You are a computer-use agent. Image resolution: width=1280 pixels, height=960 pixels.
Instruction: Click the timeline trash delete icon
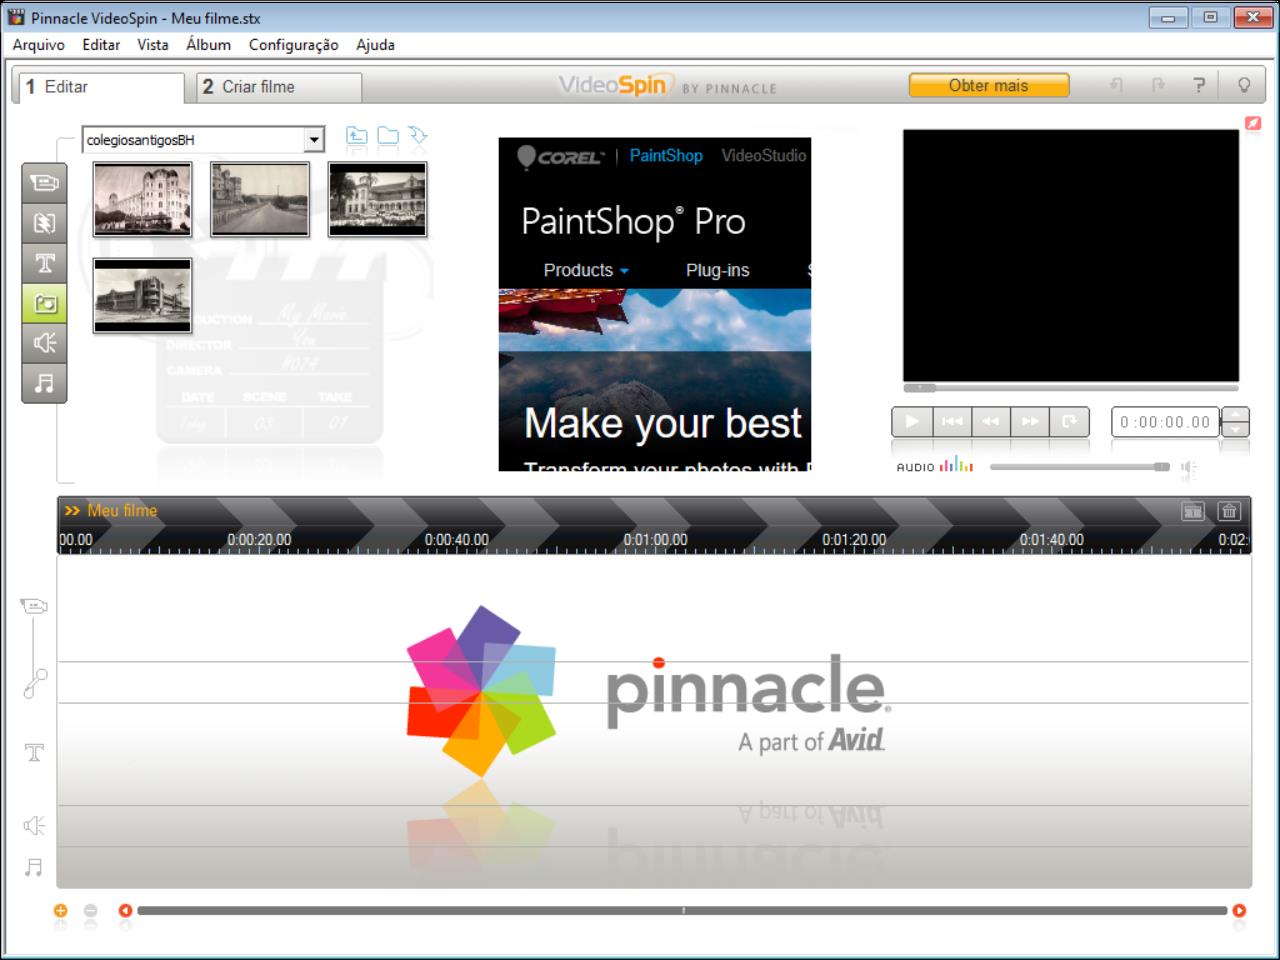point(1229,511)
